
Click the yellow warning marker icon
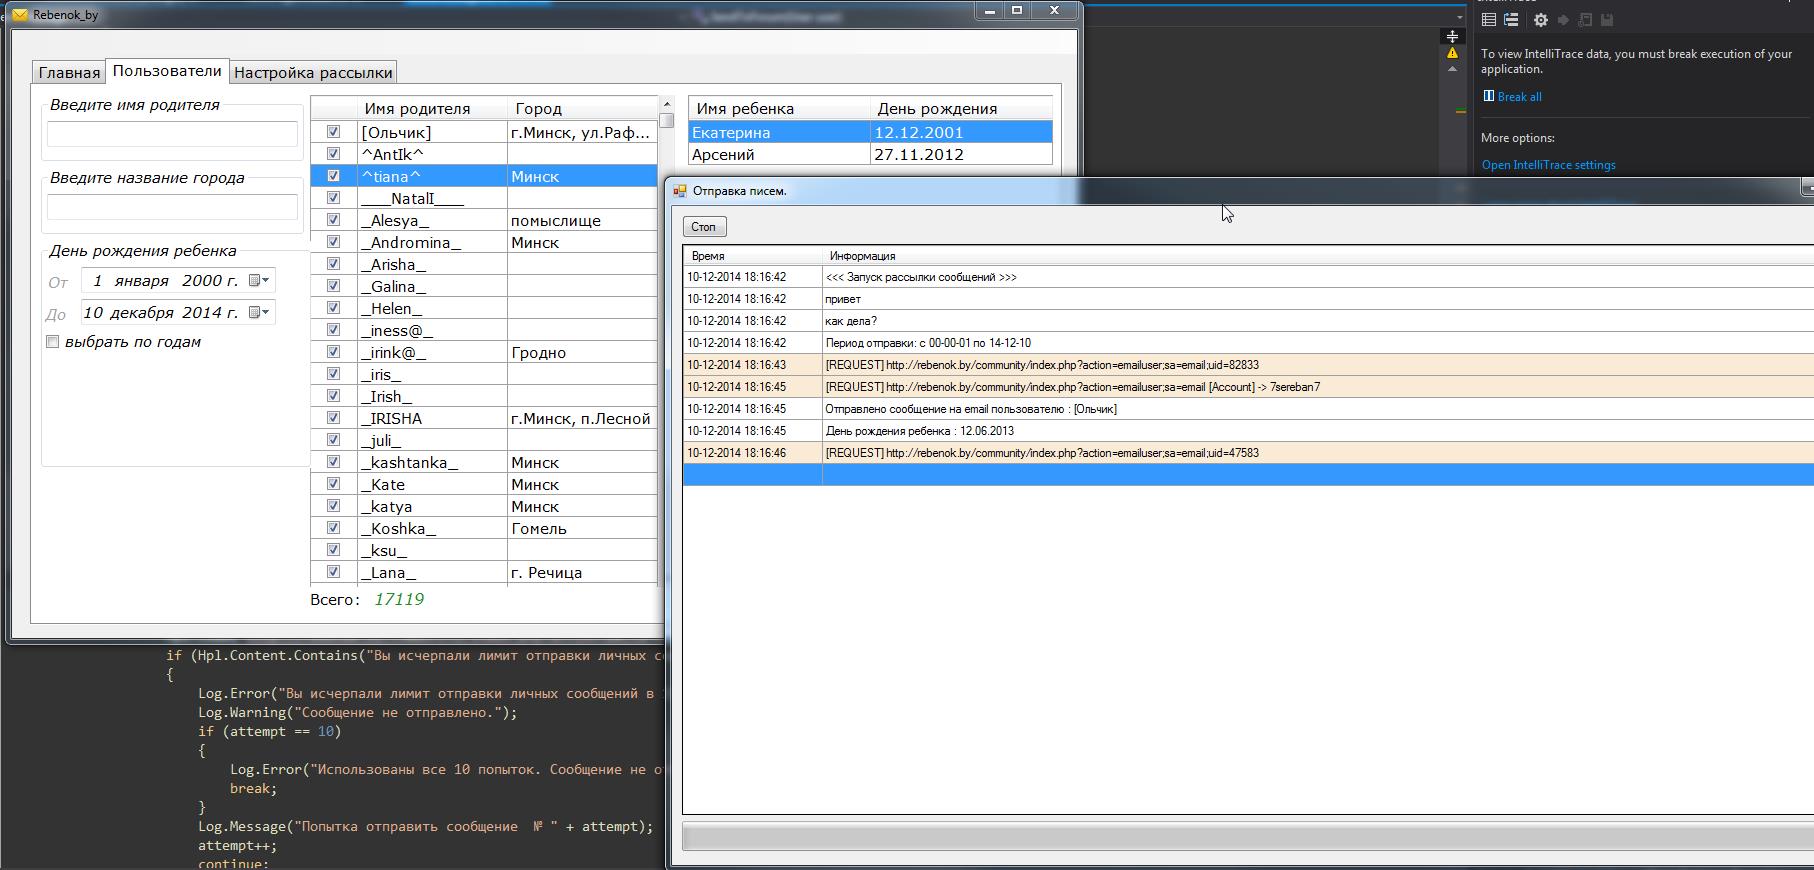1452,54
